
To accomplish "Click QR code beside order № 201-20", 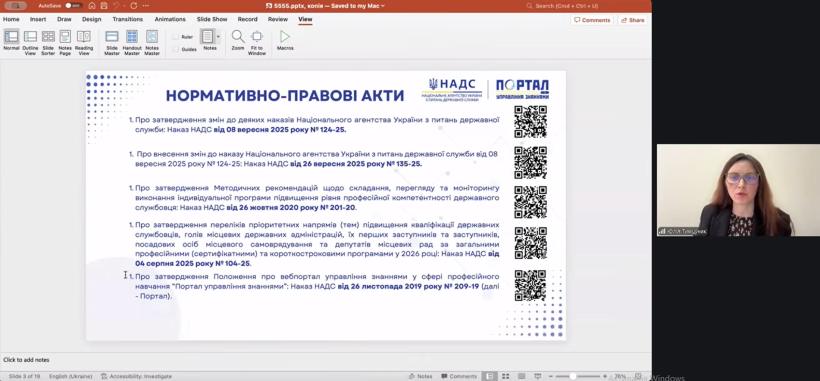I will tap(530, 202).
